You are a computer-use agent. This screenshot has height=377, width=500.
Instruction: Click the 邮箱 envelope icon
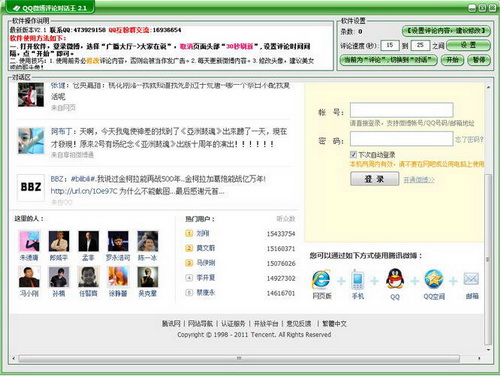[471, 279]
